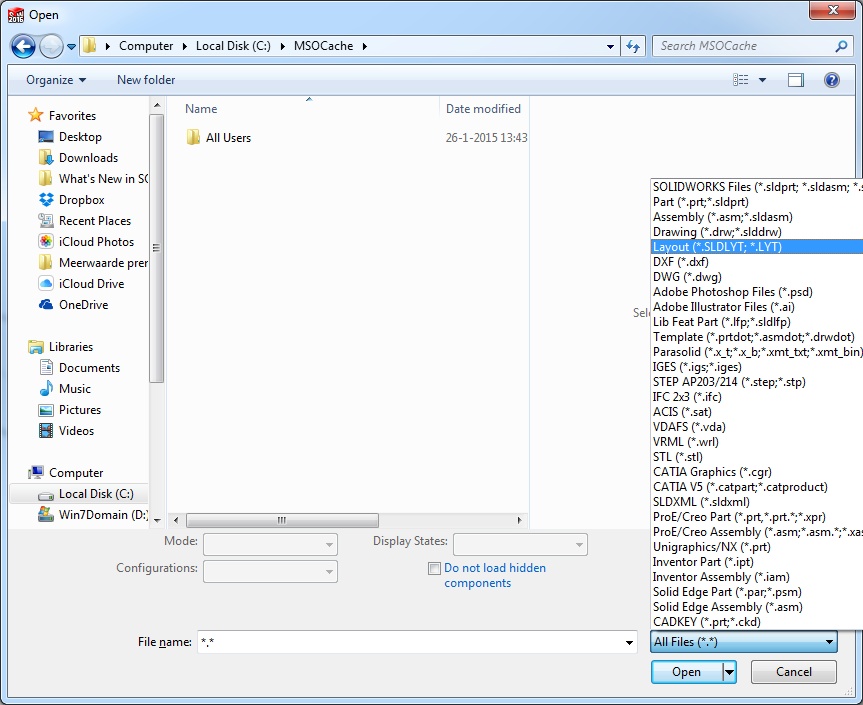
Task: Click the search magnifier icon
Action: 840,46
